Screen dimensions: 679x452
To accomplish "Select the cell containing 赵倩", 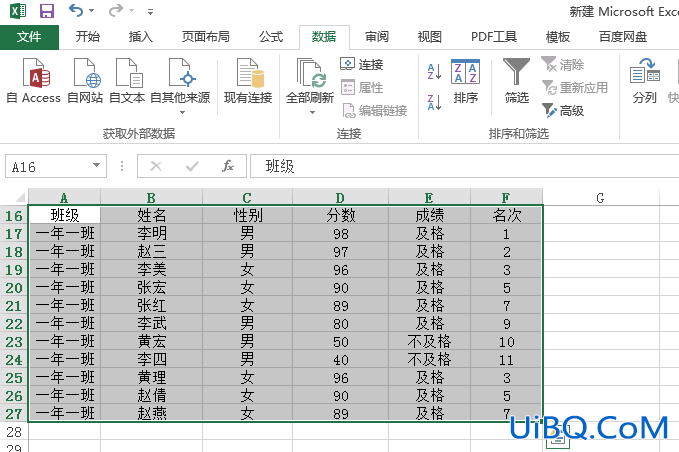I will 152,395.
